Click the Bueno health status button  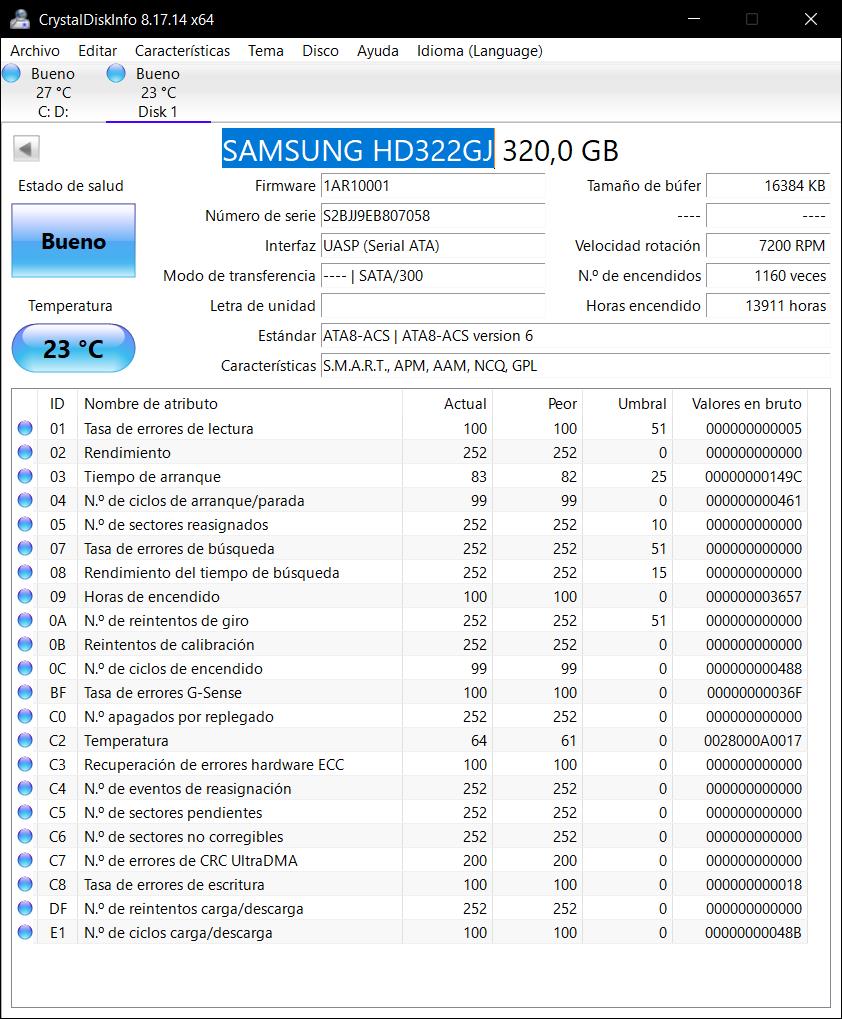point(73,241)
